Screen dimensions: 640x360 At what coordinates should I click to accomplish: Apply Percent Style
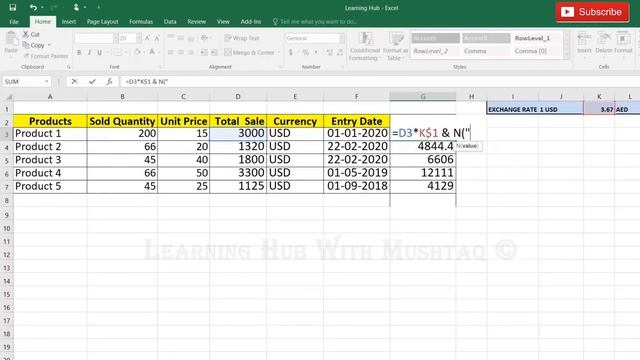tap(305, 52)
